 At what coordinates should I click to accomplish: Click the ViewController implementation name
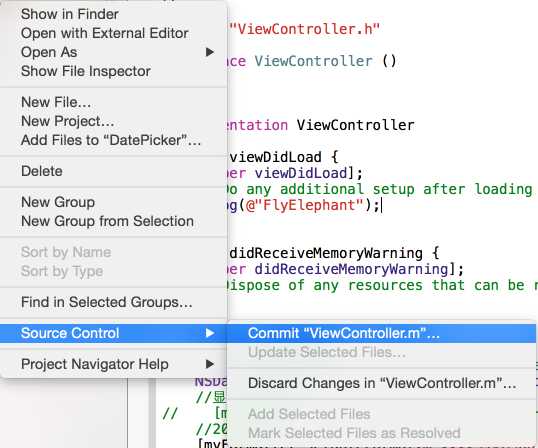(x=355, y=125)
